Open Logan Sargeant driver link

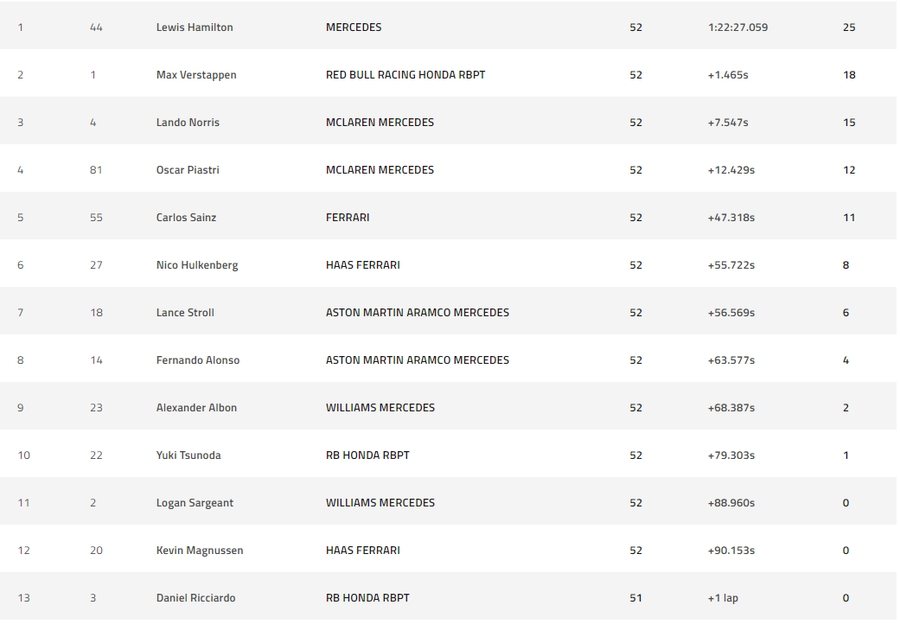click(x=195, y=503)
